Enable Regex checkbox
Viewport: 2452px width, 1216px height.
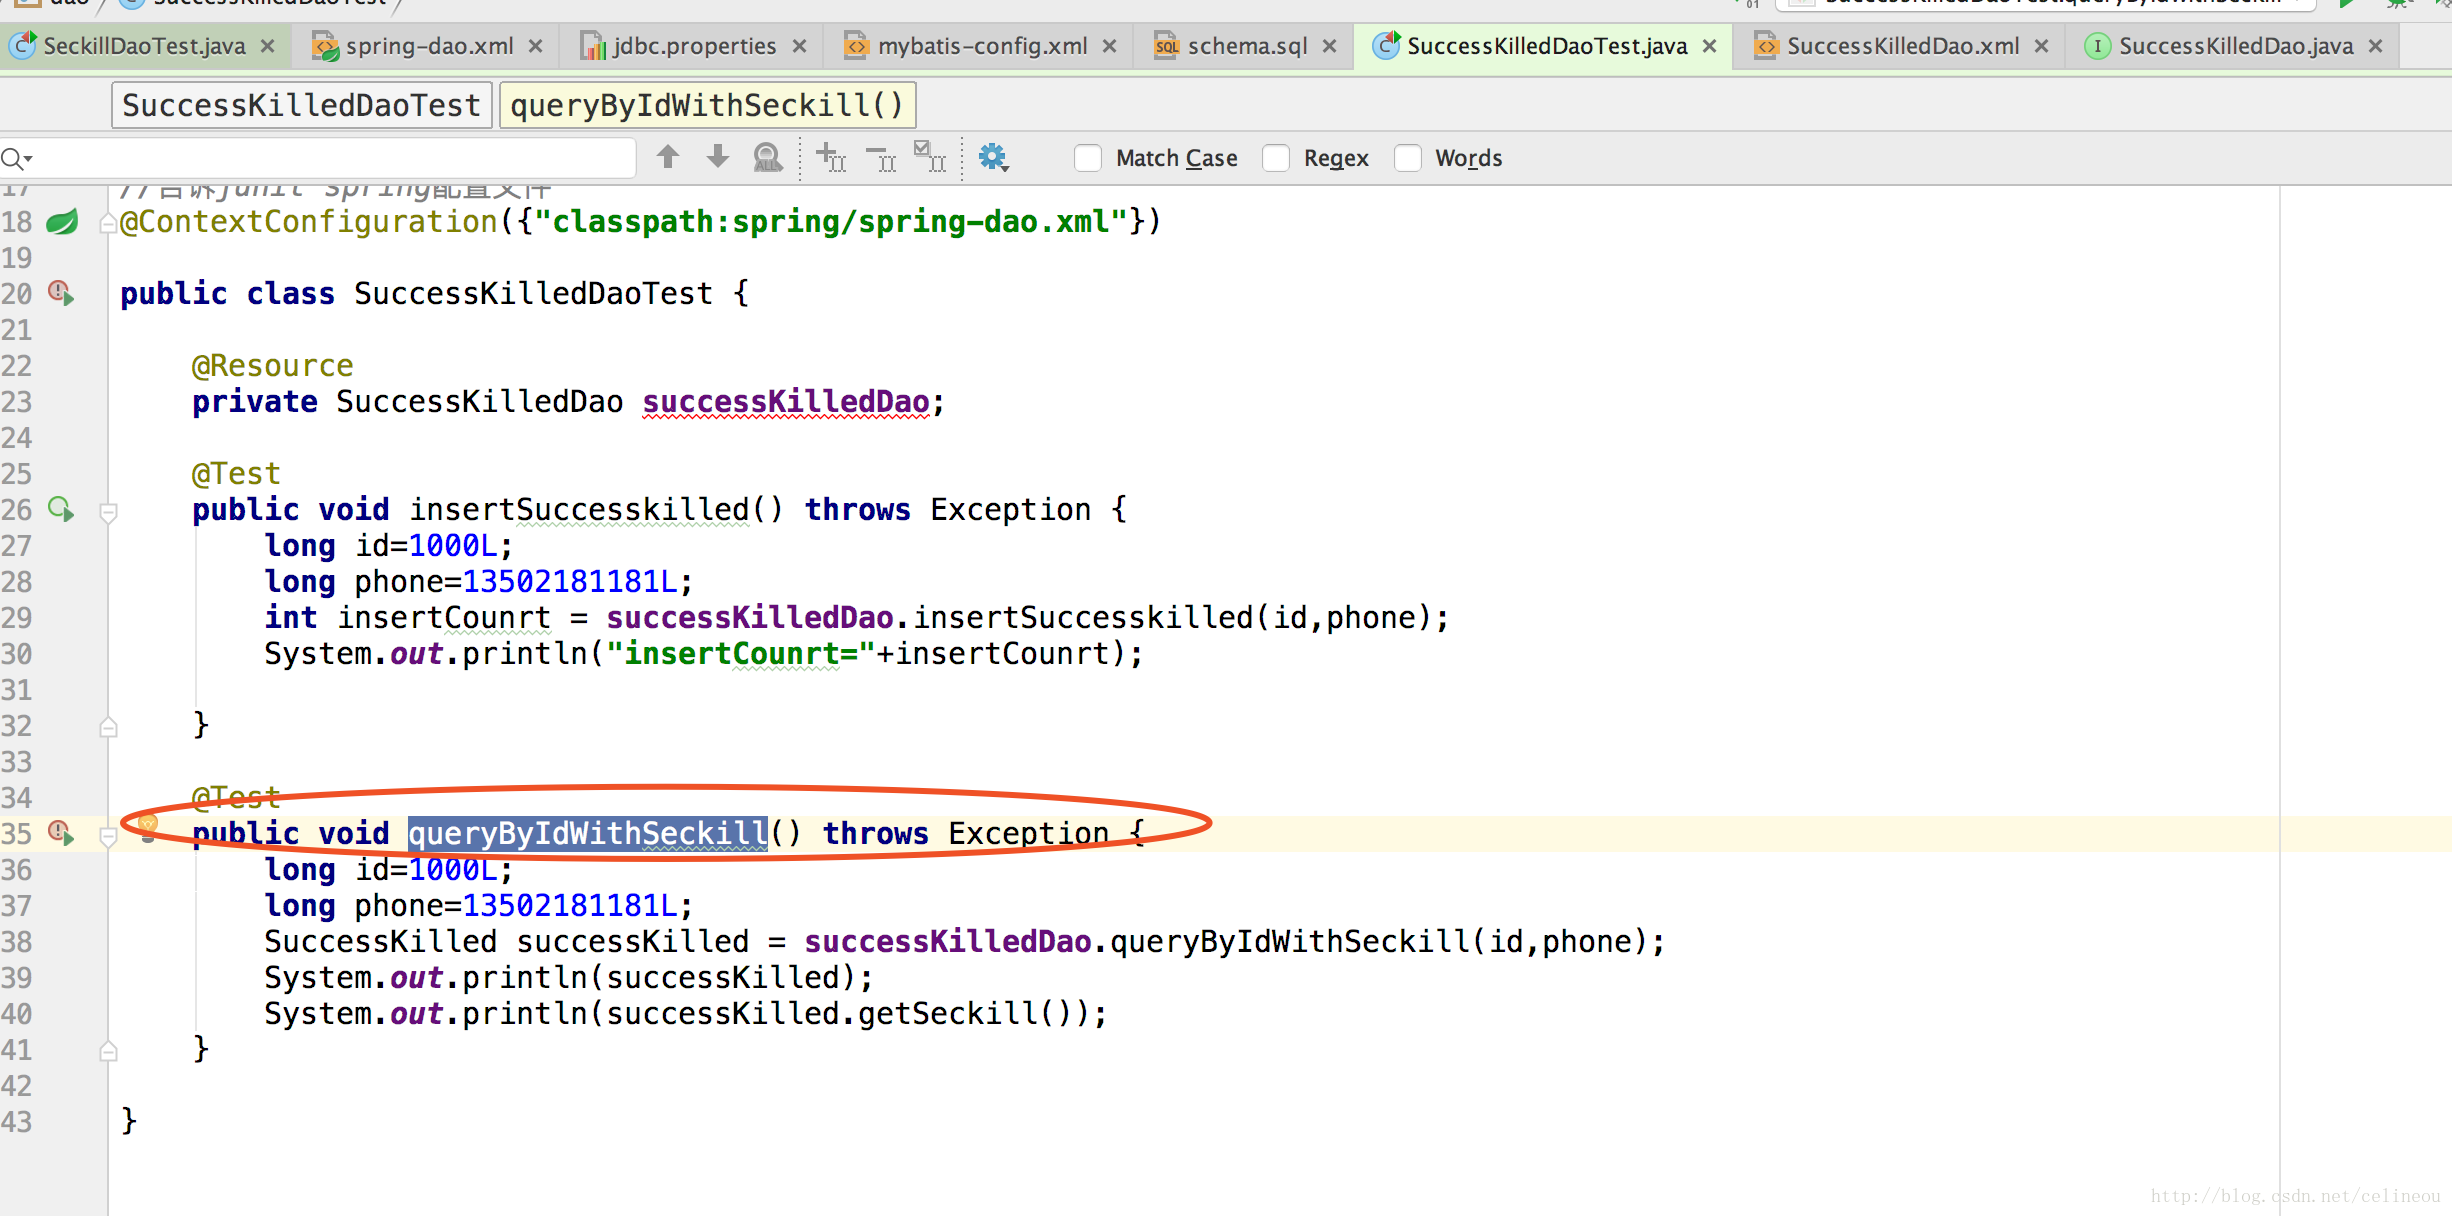1276,158
